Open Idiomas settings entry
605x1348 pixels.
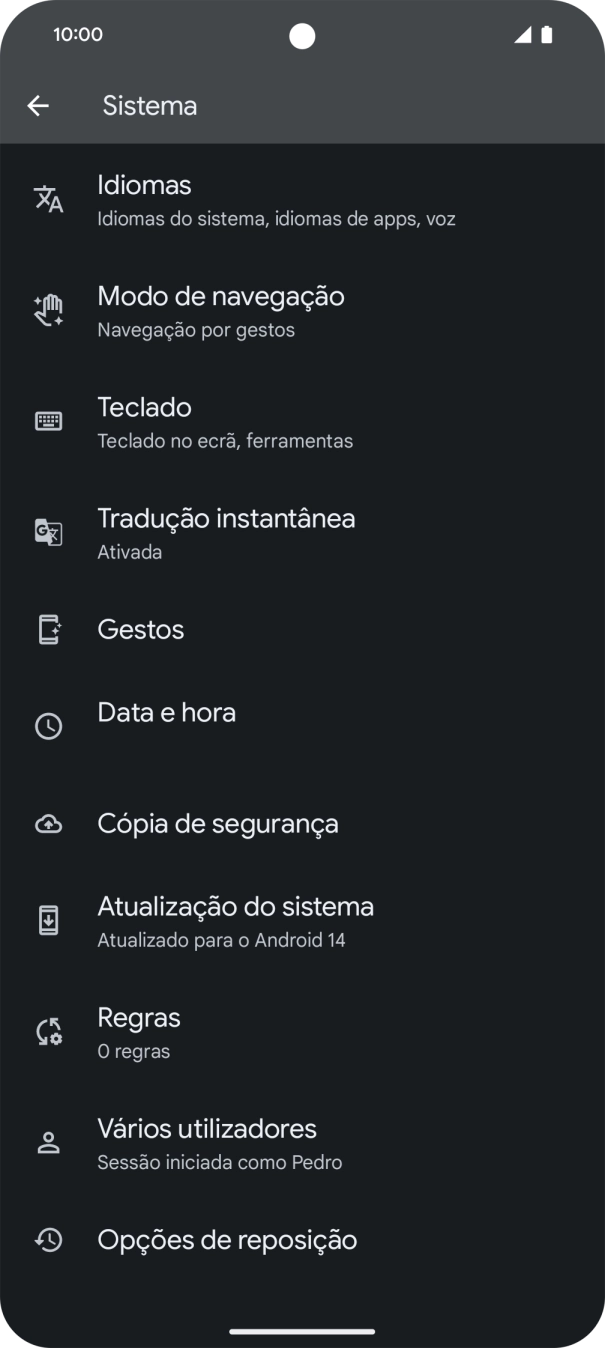tap(274, 200)
